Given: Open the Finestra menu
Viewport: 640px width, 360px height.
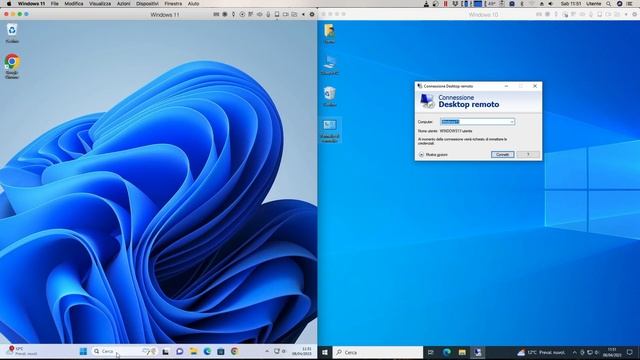Looking at the screenshot, I should point(173,4).
